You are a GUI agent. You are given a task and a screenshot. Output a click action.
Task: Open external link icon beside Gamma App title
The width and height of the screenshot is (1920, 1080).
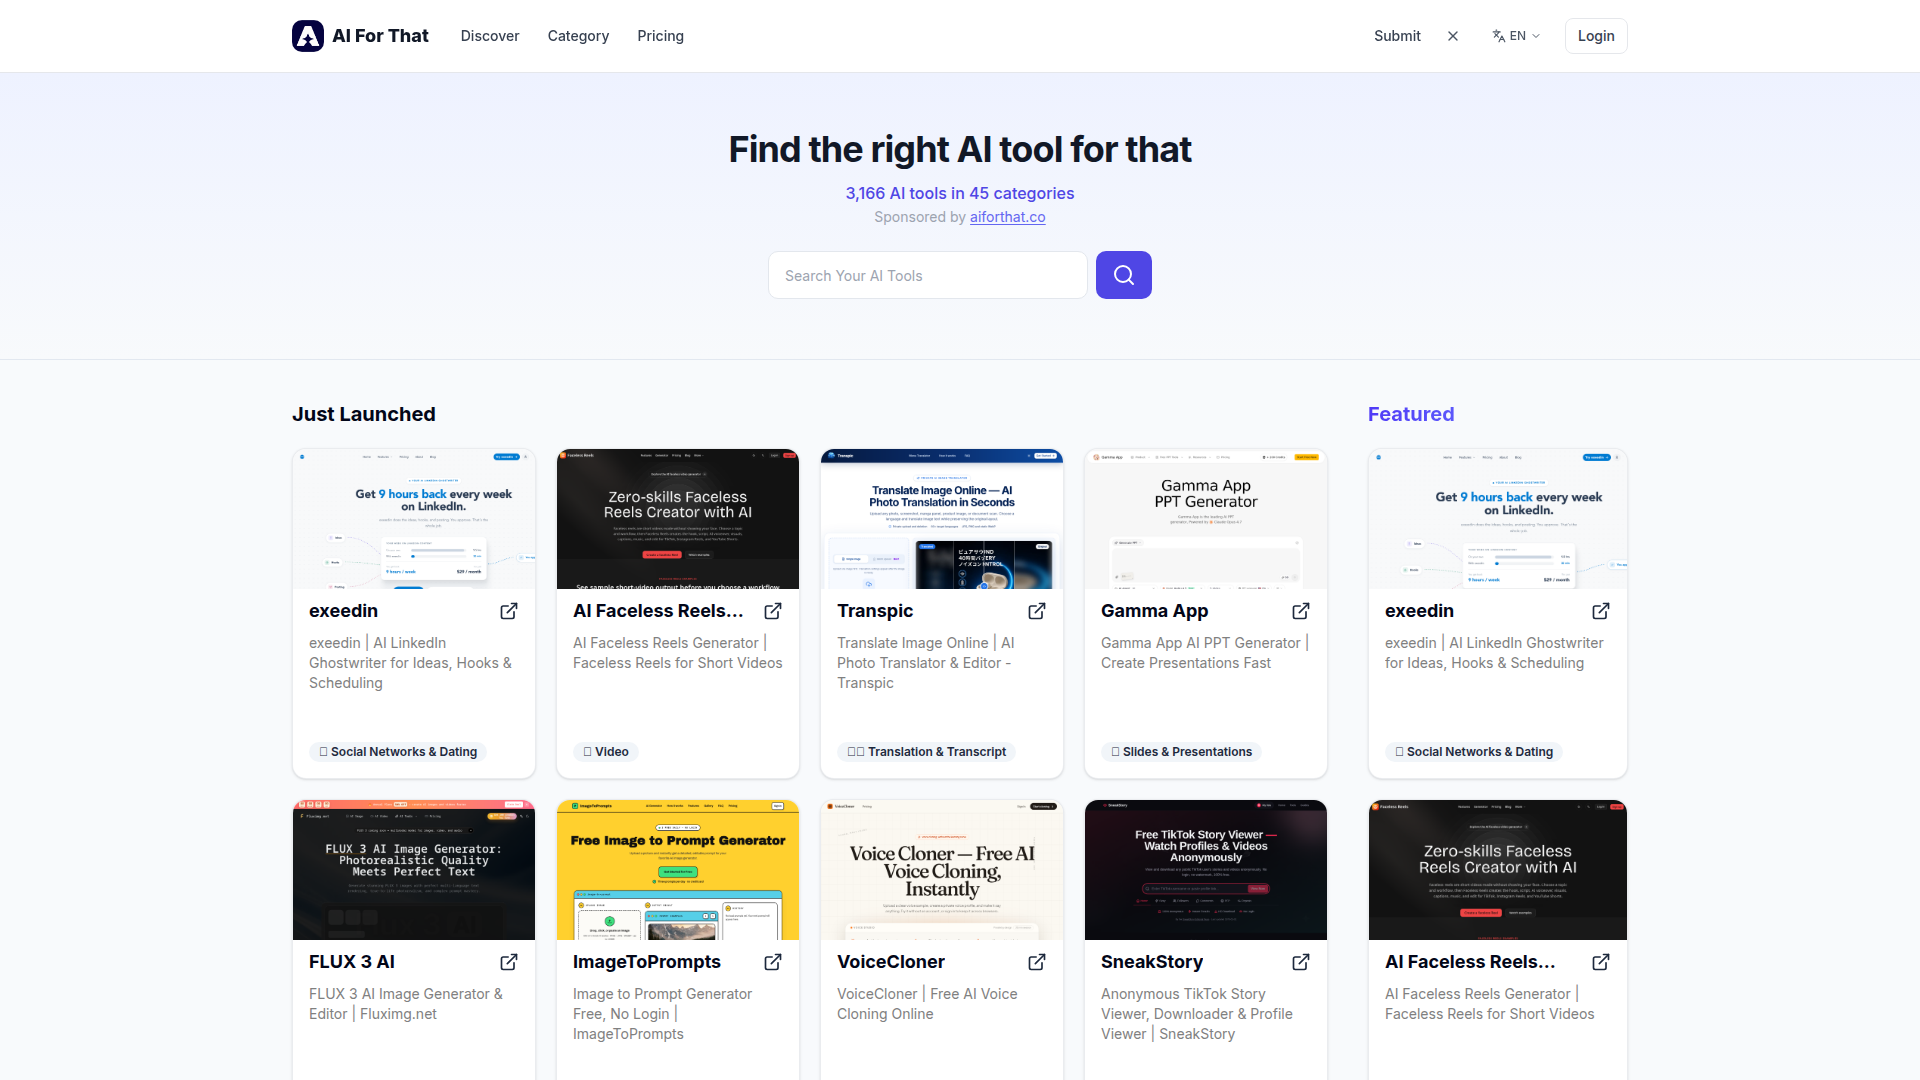(1301, 611)
